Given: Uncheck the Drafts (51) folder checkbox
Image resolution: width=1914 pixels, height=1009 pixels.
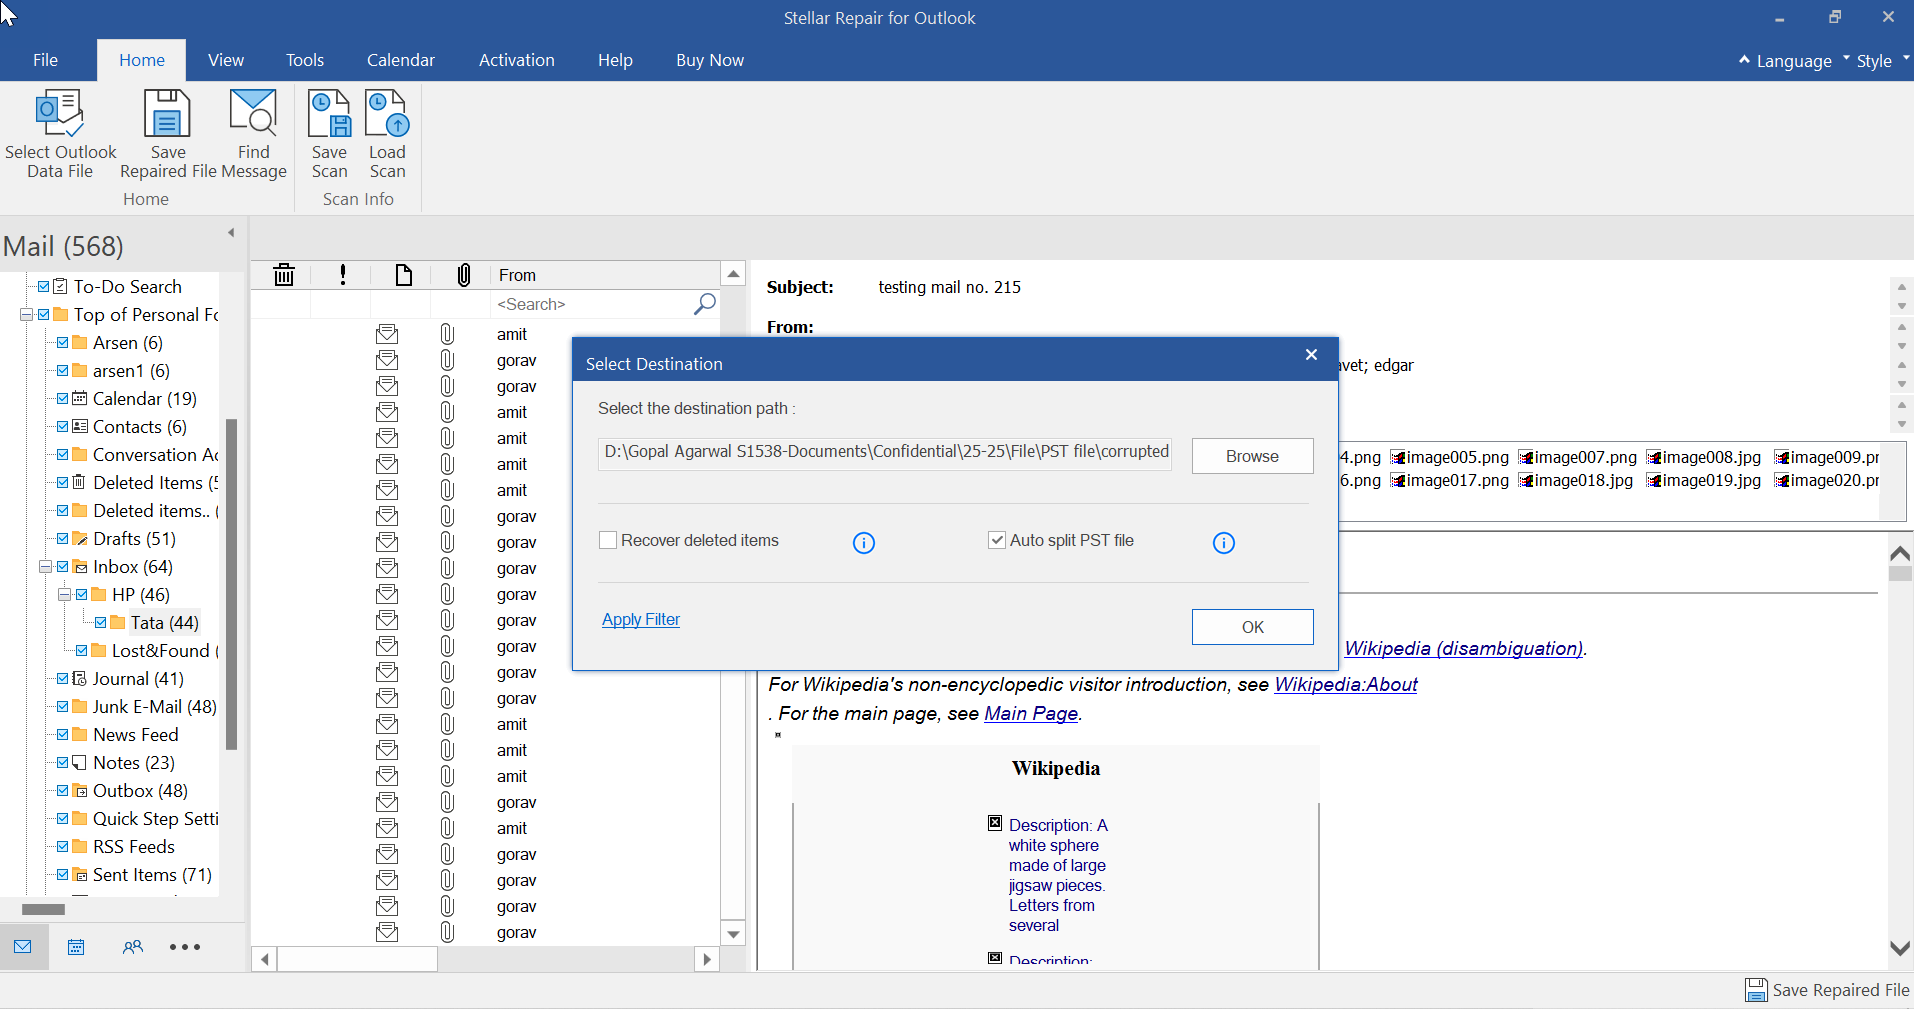Looking at the screenshot, I should [63, 538].
